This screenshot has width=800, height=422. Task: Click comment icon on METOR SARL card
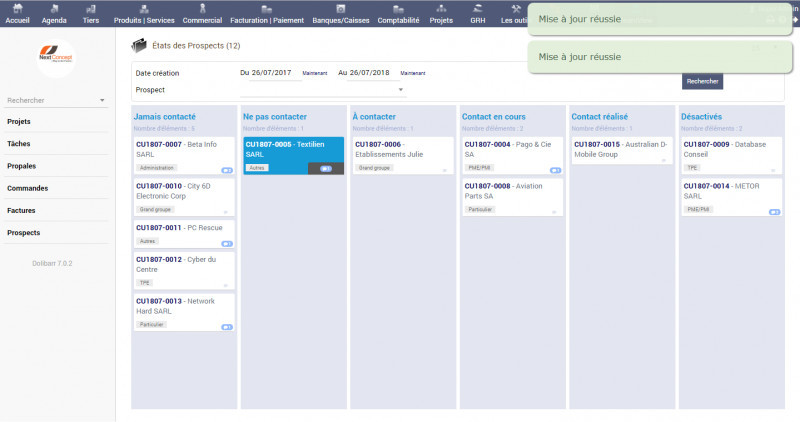click(774, 212)
